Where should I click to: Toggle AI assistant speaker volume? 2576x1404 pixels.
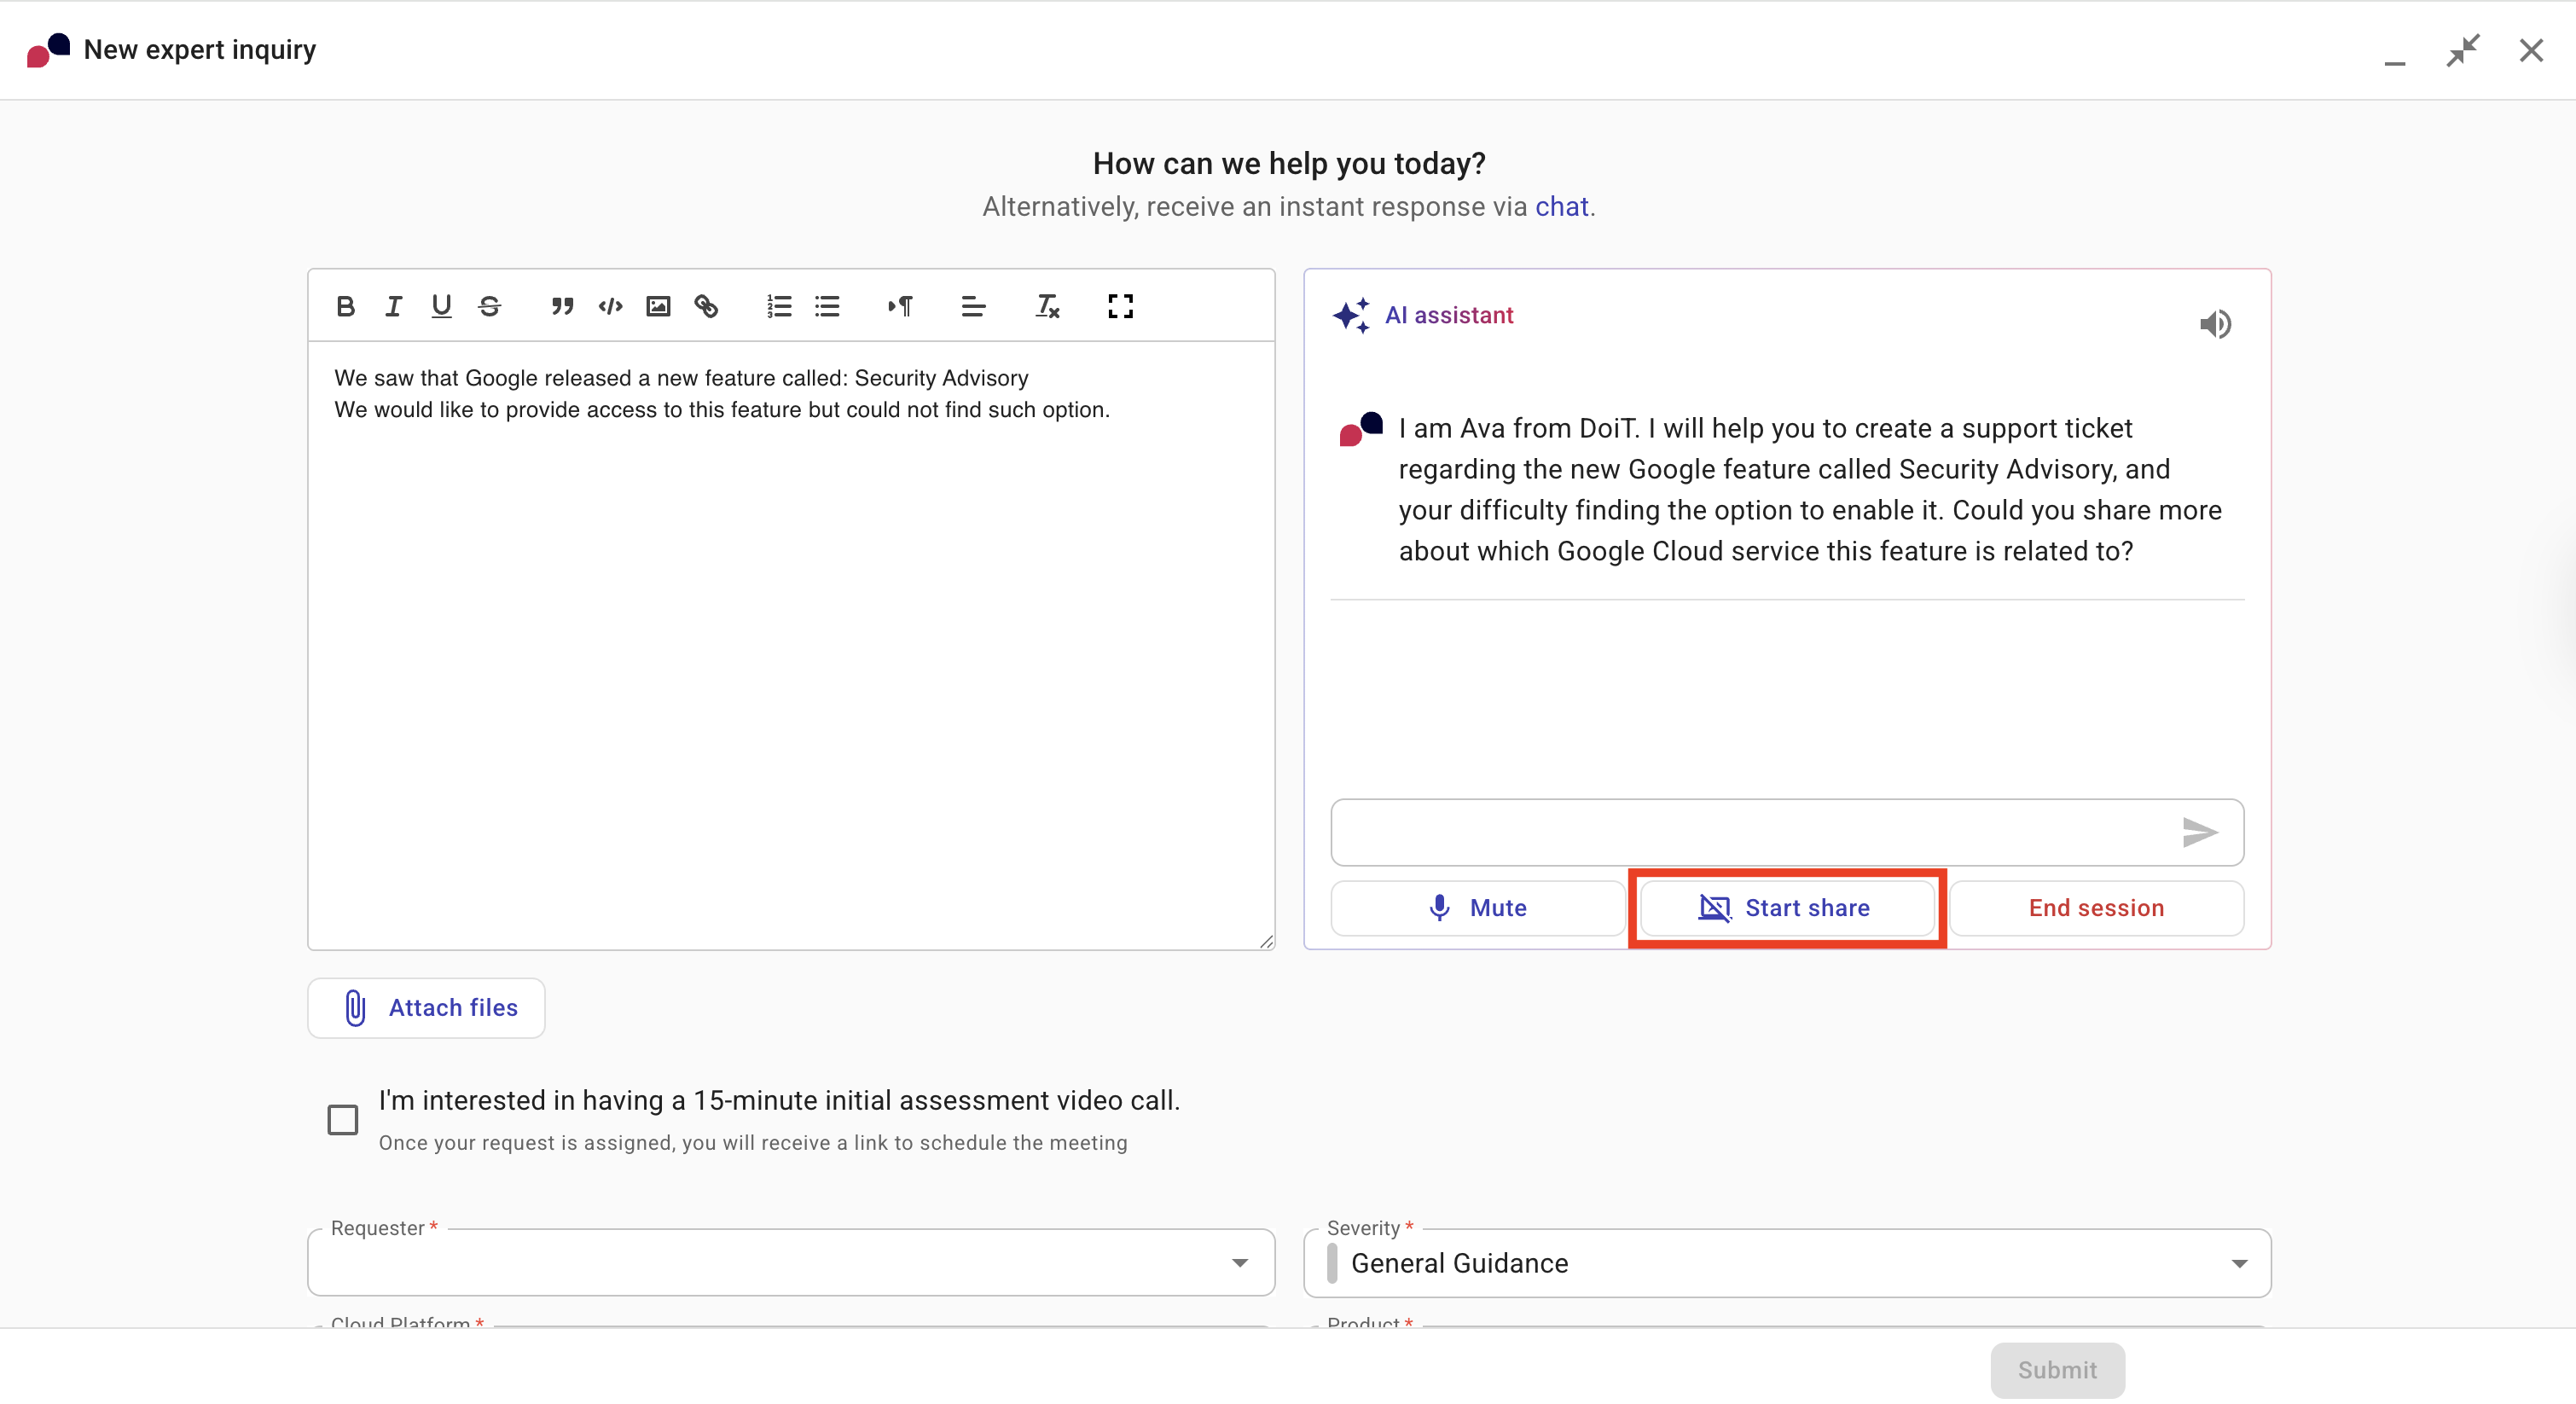point(2215,324)
